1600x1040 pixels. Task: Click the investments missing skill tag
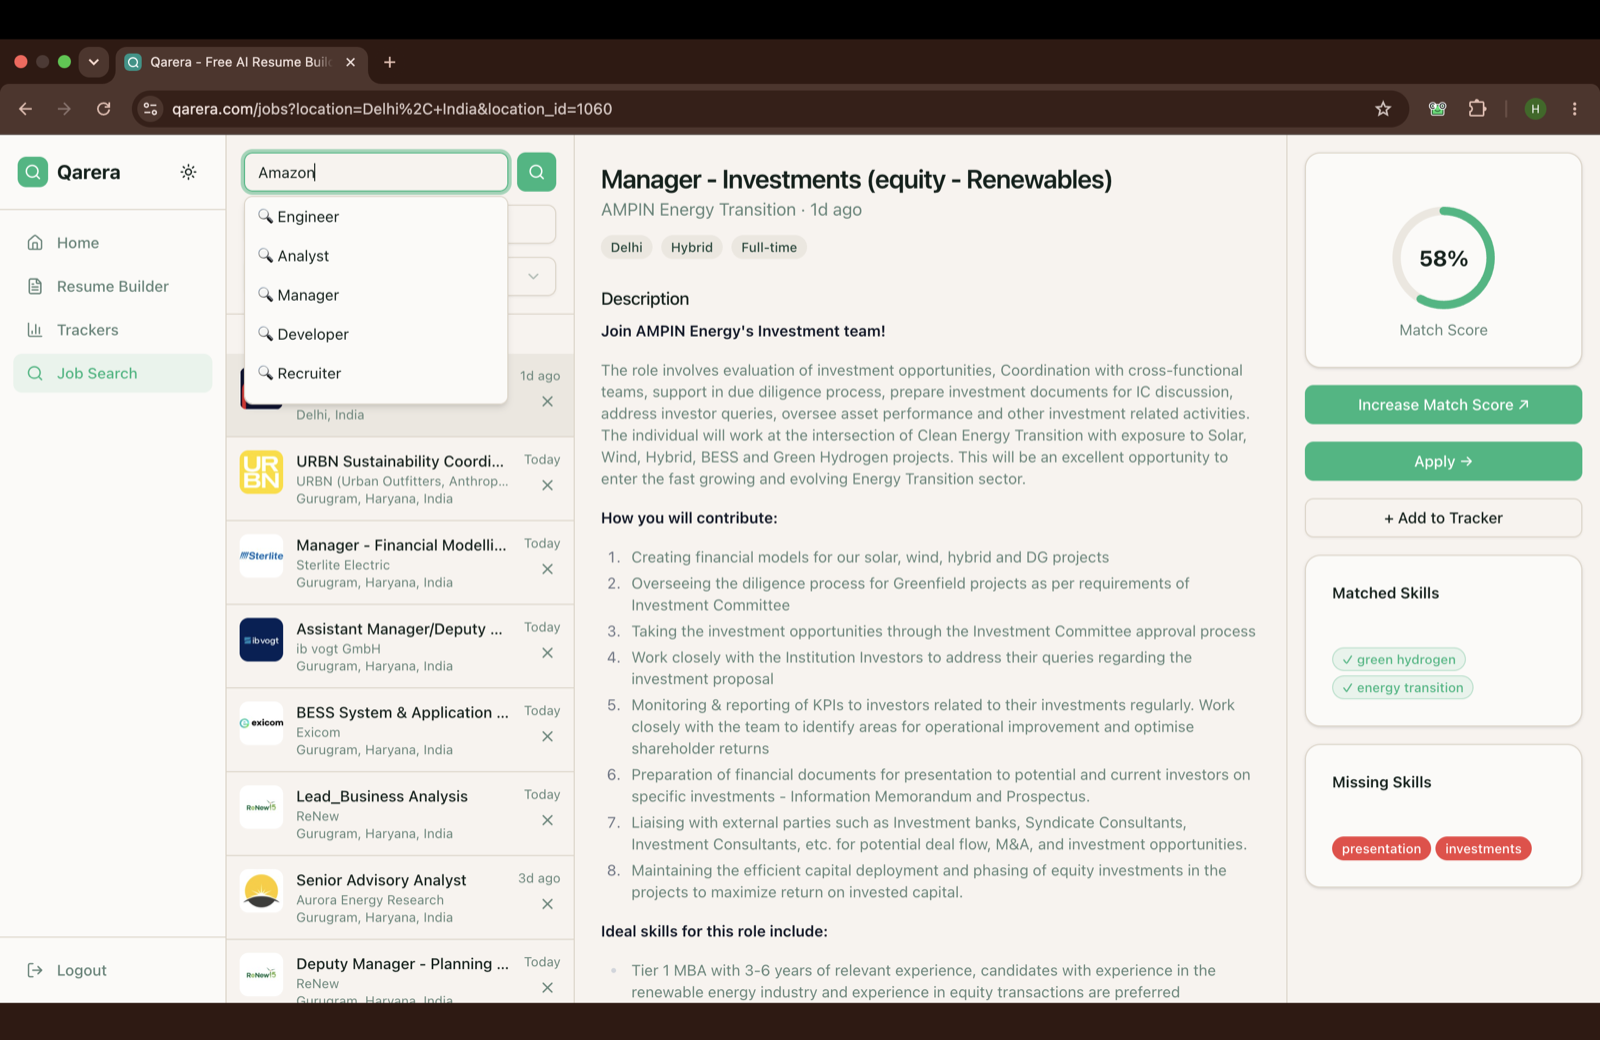pos(1483,849)
